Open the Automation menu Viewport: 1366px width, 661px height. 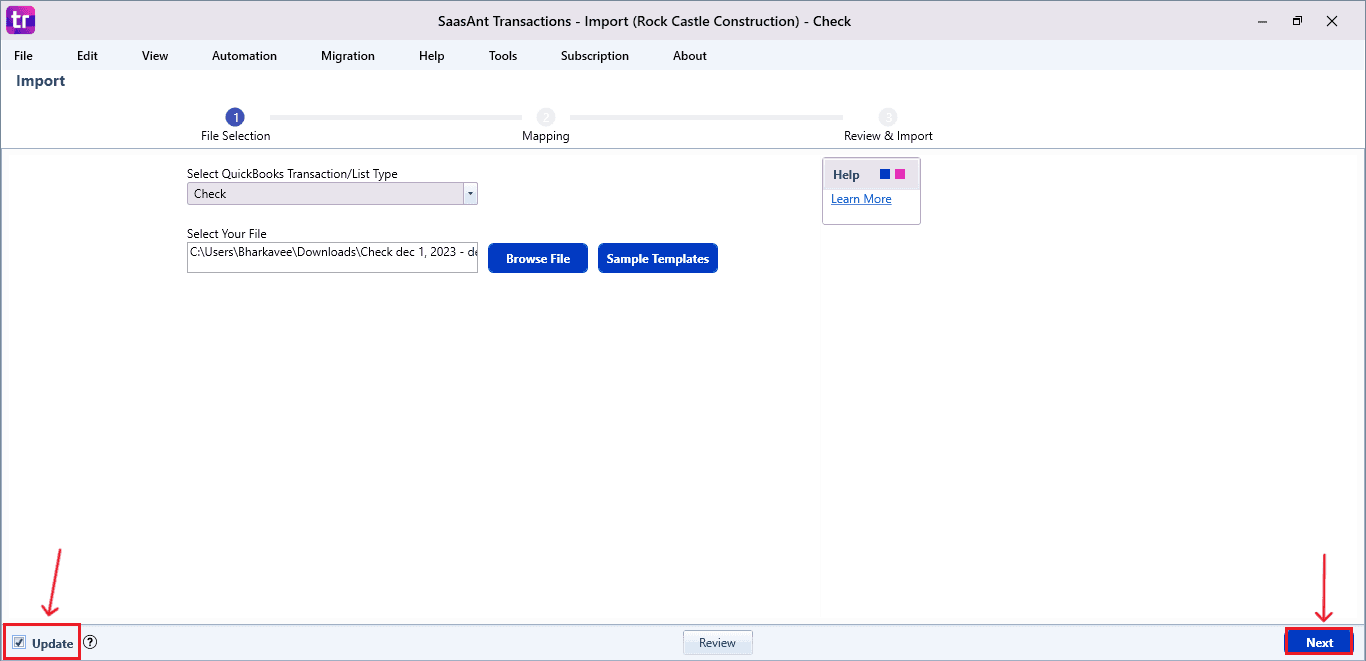(x=244, y=56)
